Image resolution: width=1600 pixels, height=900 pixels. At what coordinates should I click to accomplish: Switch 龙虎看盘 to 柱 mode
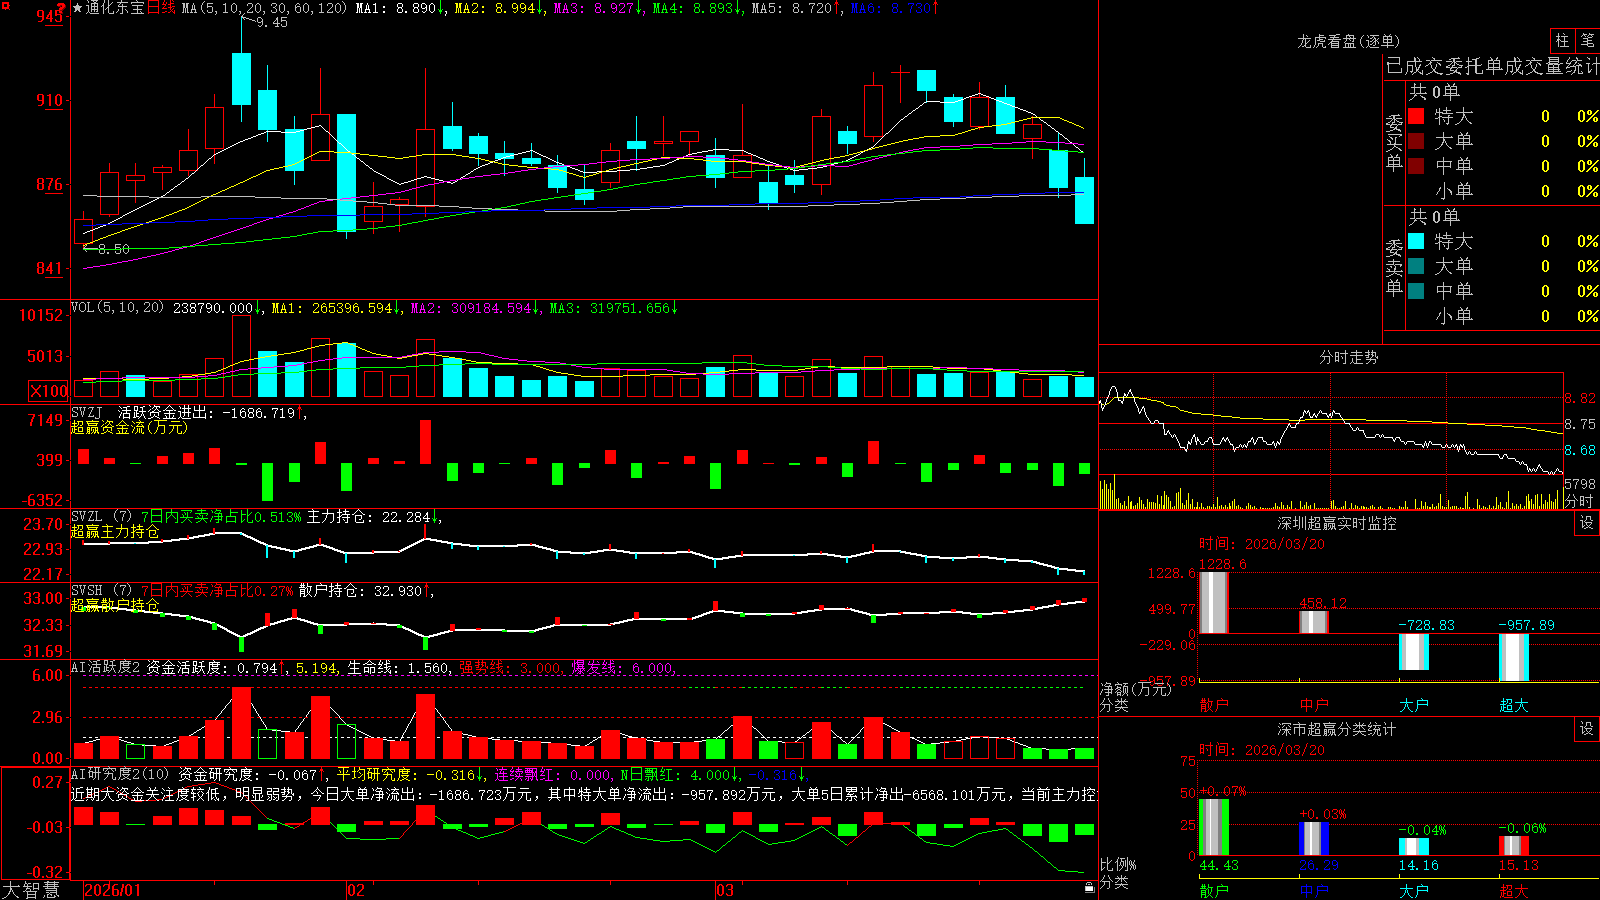point(1562,40)
